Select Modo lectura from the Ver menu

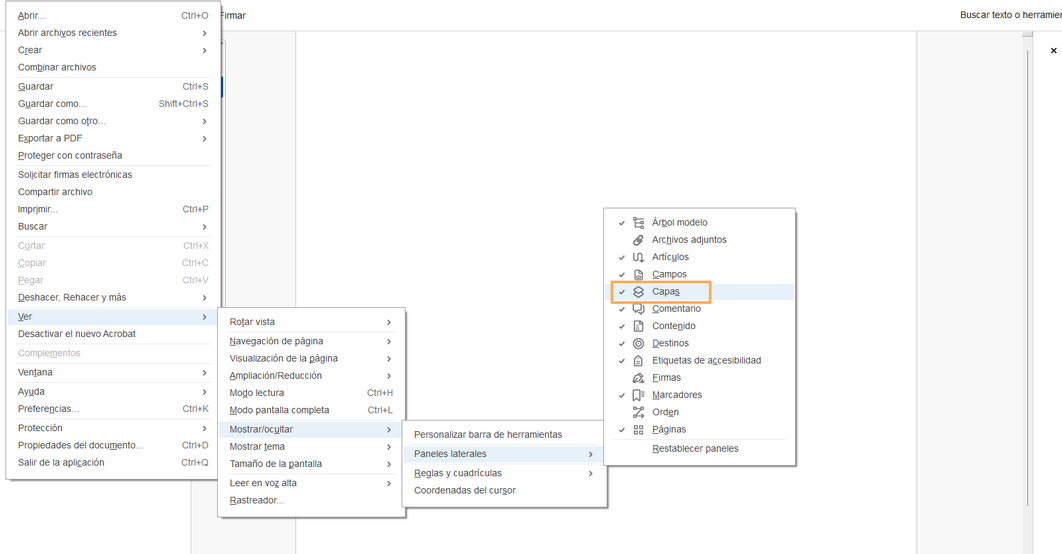click(257, 393)
